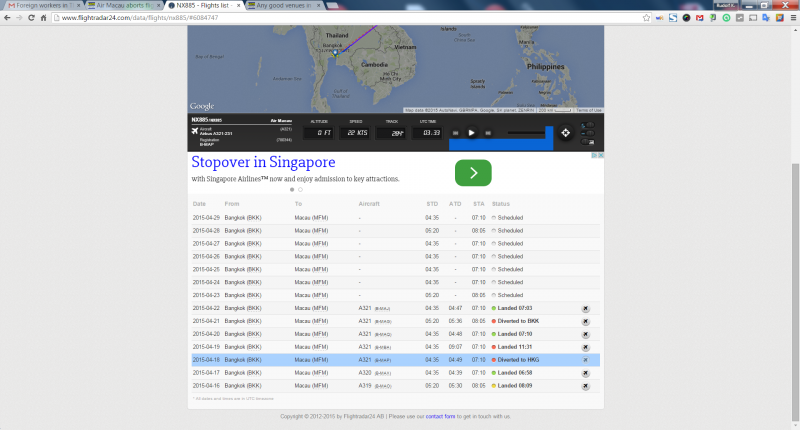Image resolution: width=800 pixels, height=430 pixels.
Task: Click the Aircraft column header
Action: [369, 204]
